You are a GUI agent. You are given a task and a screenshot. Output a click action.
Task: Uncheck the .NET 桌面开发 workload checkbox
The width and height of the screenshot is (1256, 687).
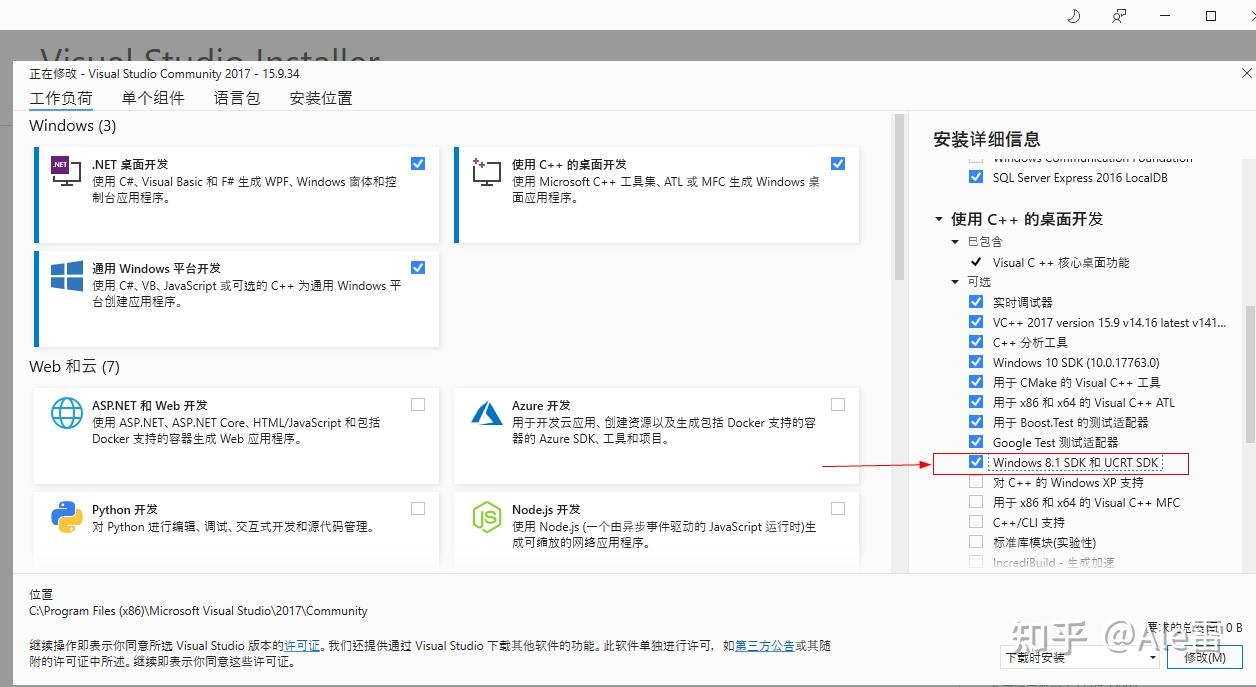click(418, 163)
